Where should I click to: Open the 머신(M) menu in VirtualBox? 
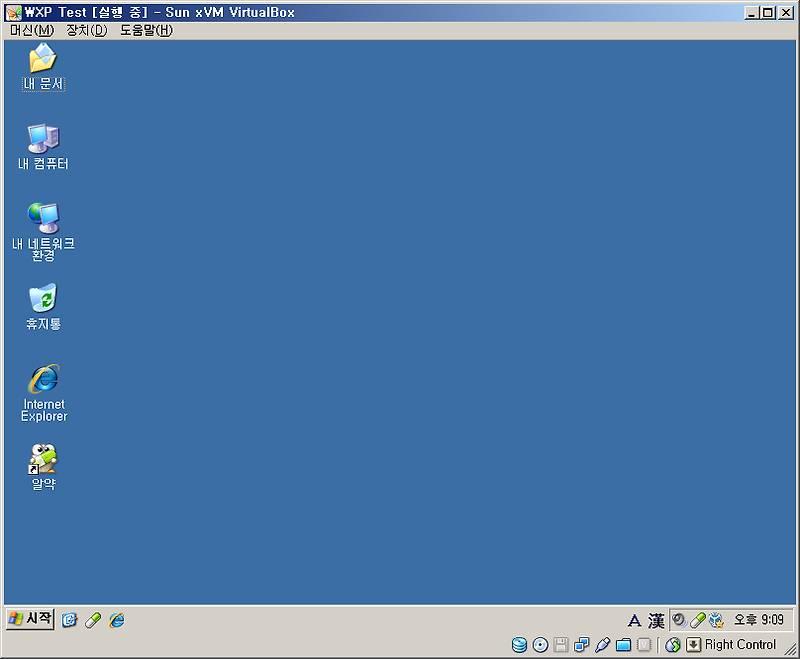pos(31,30)
